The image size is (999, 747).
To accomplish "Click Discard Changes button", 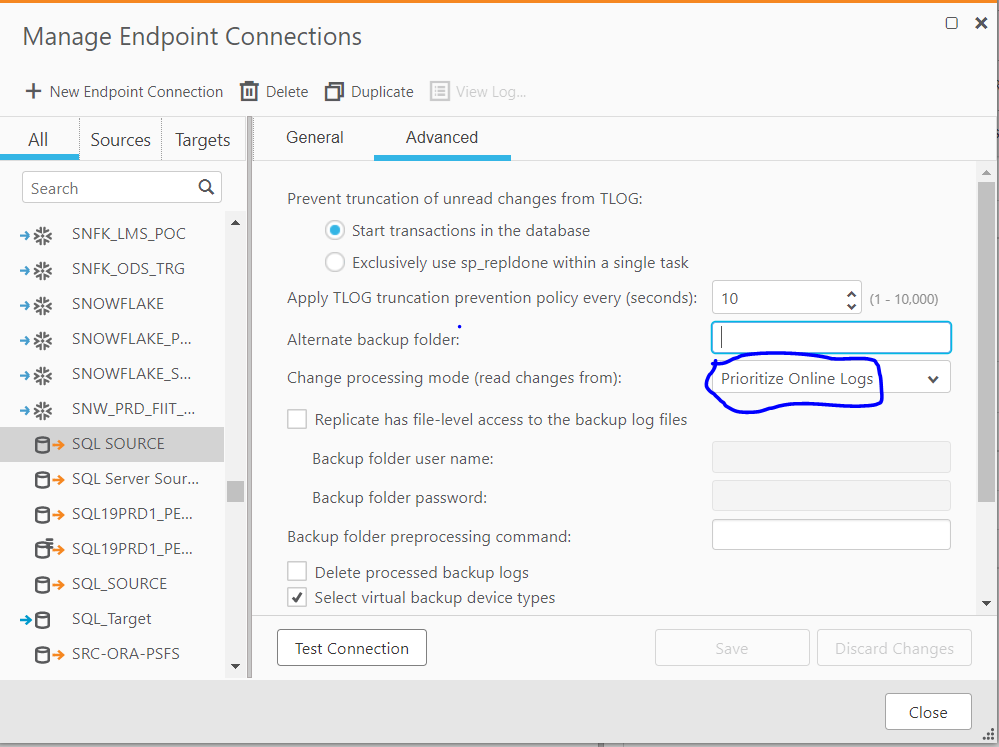I will pos(895,648).
